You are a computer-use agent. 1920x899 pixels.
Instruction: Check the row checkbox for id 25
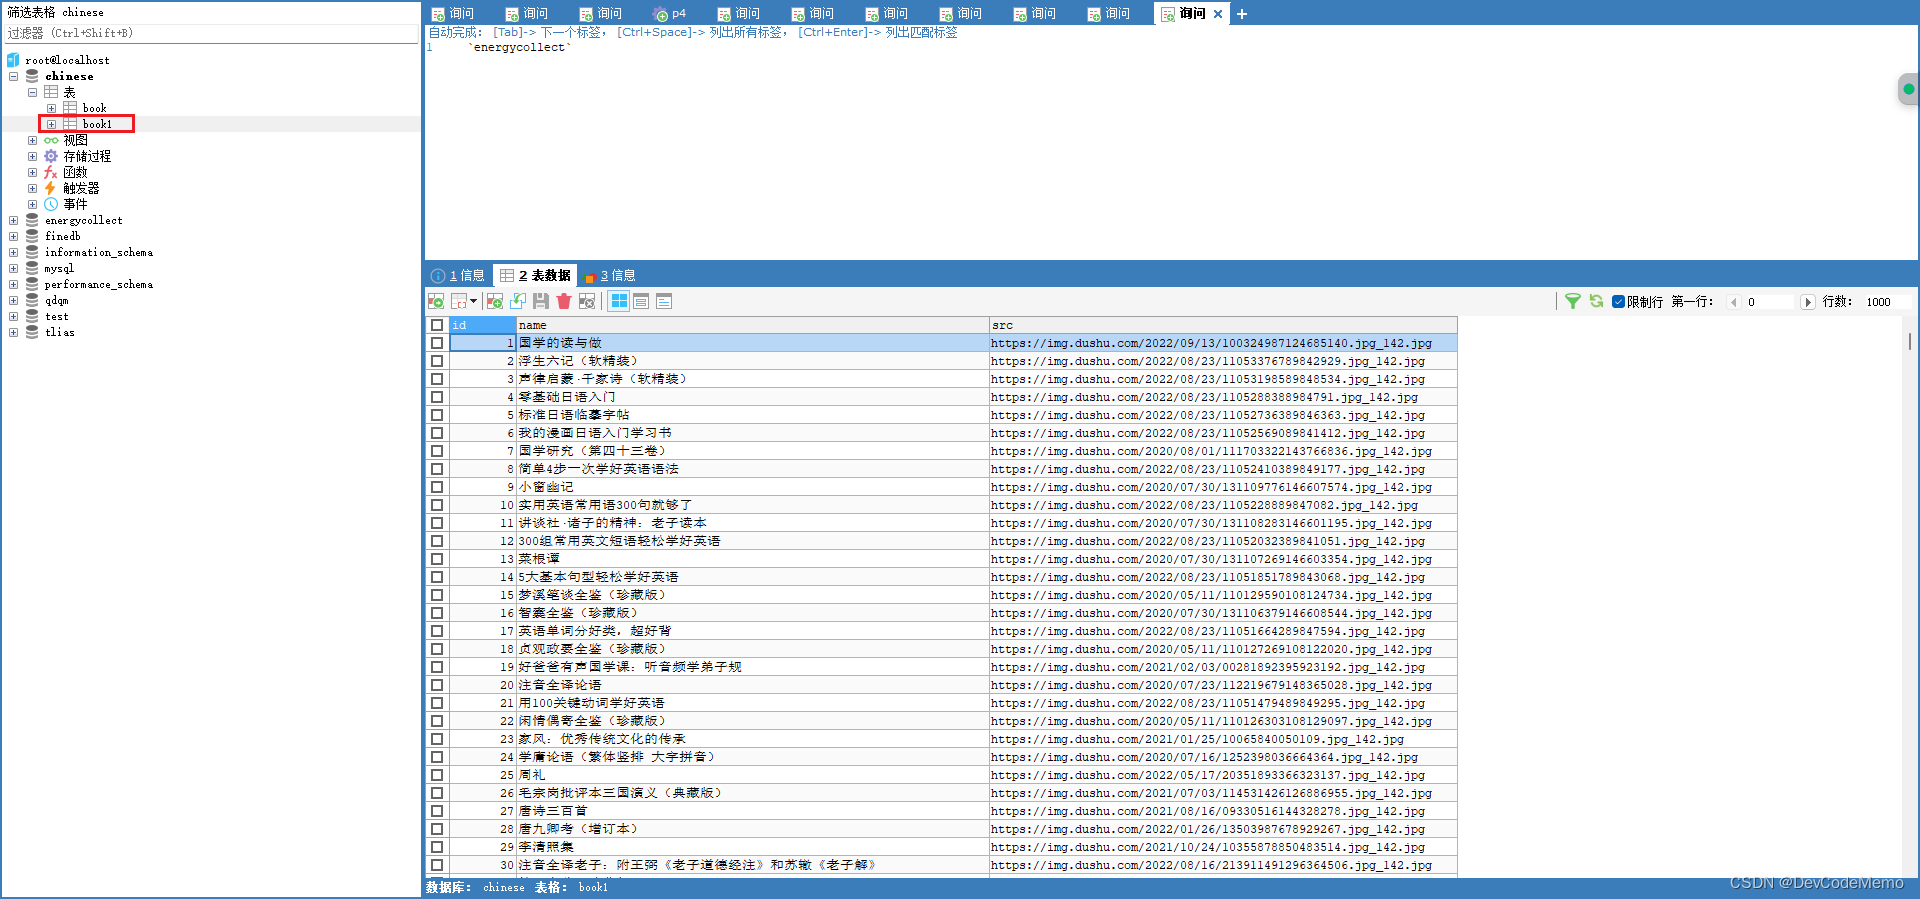click(x=437, y=775)
